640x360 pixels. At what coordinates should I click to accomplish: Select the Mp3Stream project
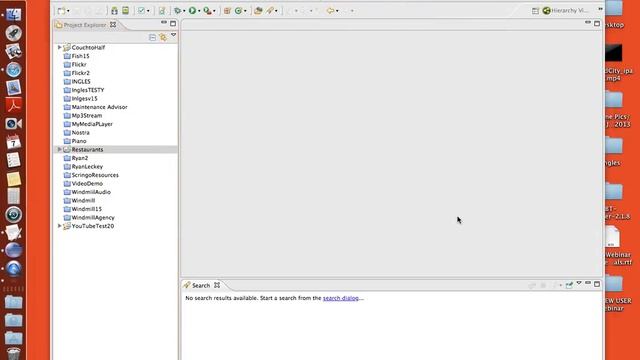(83, 116)
